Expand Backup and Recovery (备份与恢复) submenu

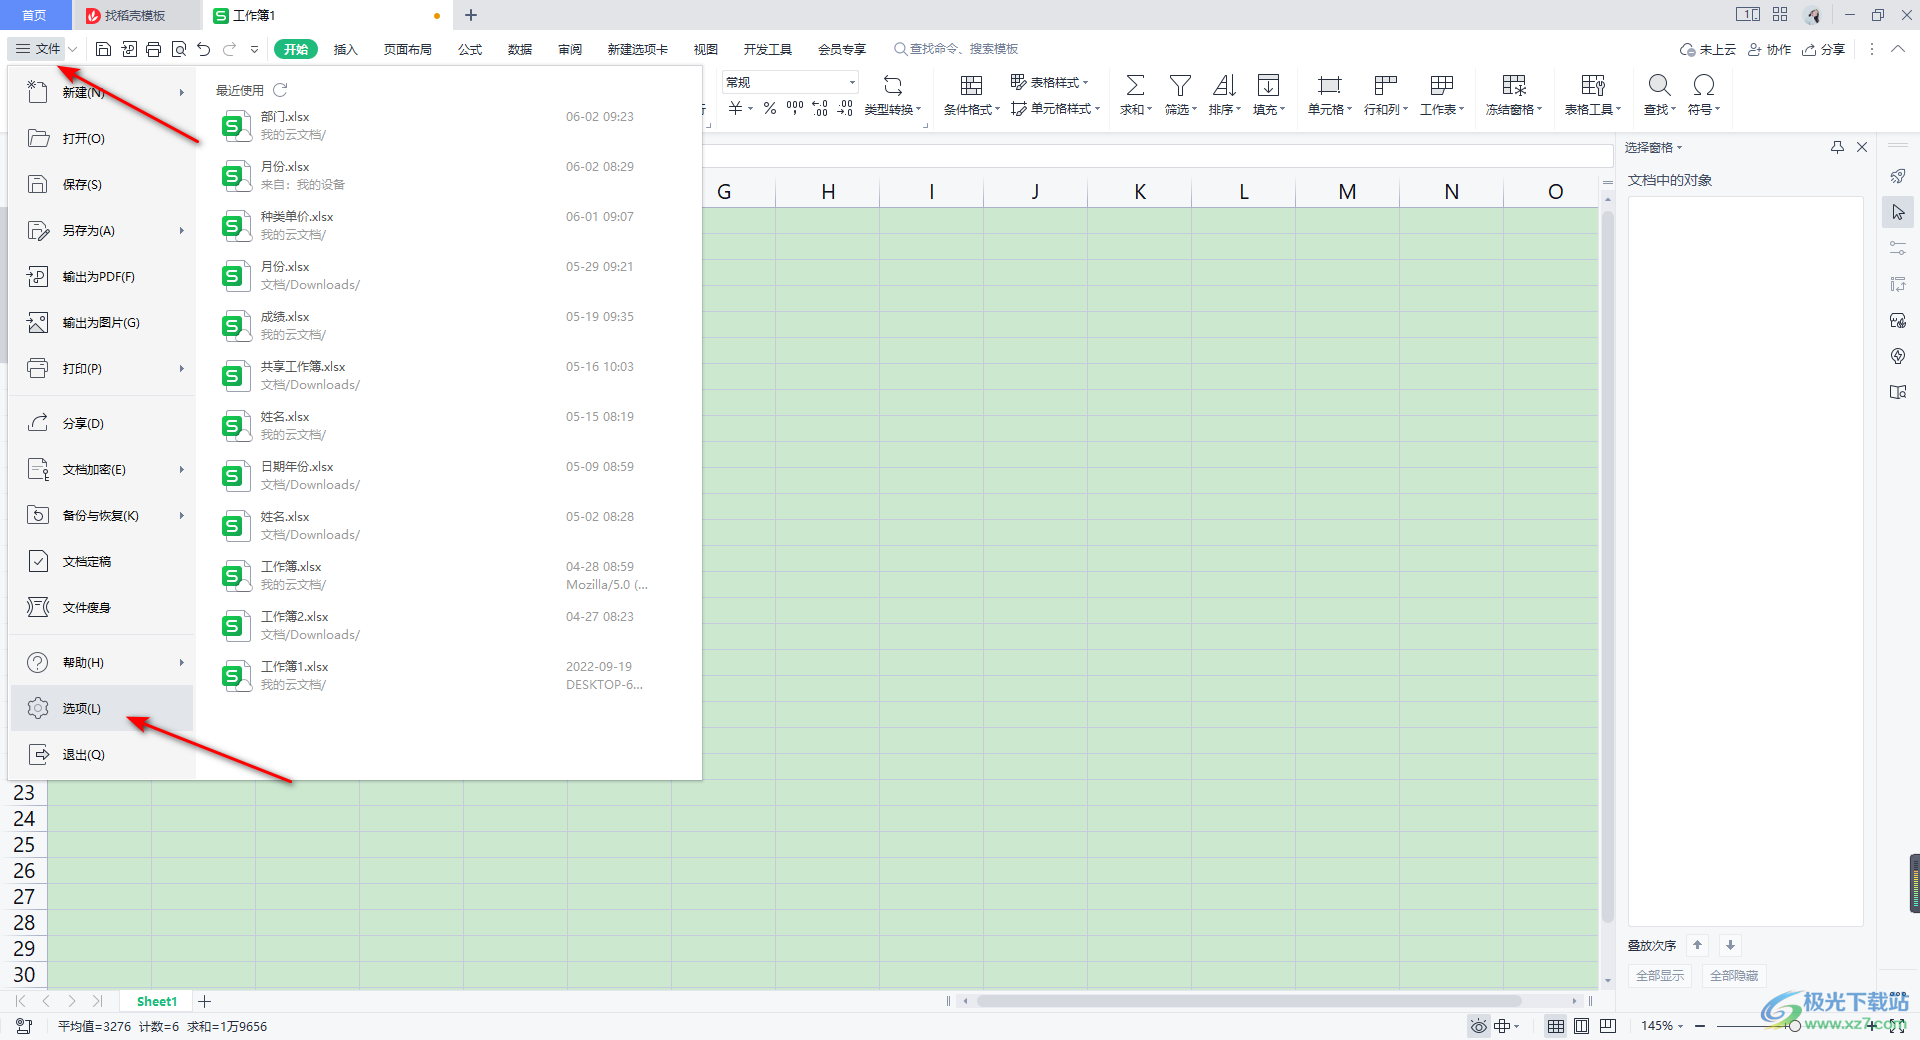click(x=181, y=516)
